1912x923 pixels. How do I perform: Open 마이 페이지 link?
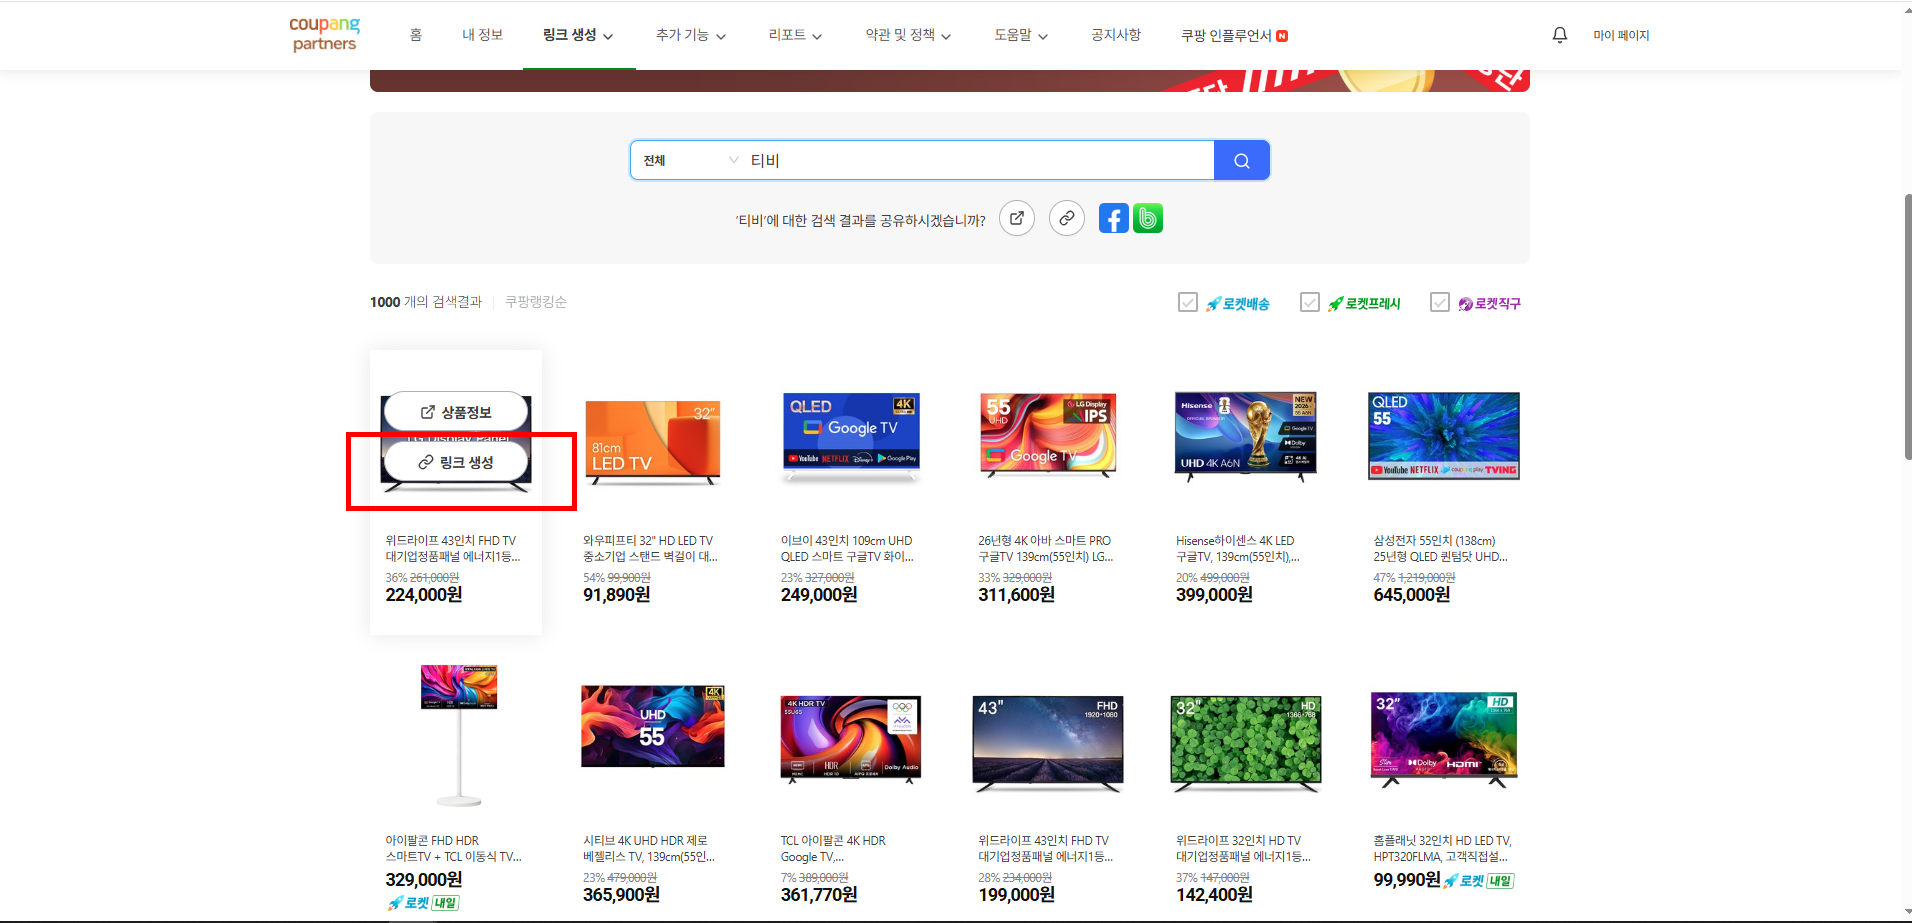coord(1621,35)
